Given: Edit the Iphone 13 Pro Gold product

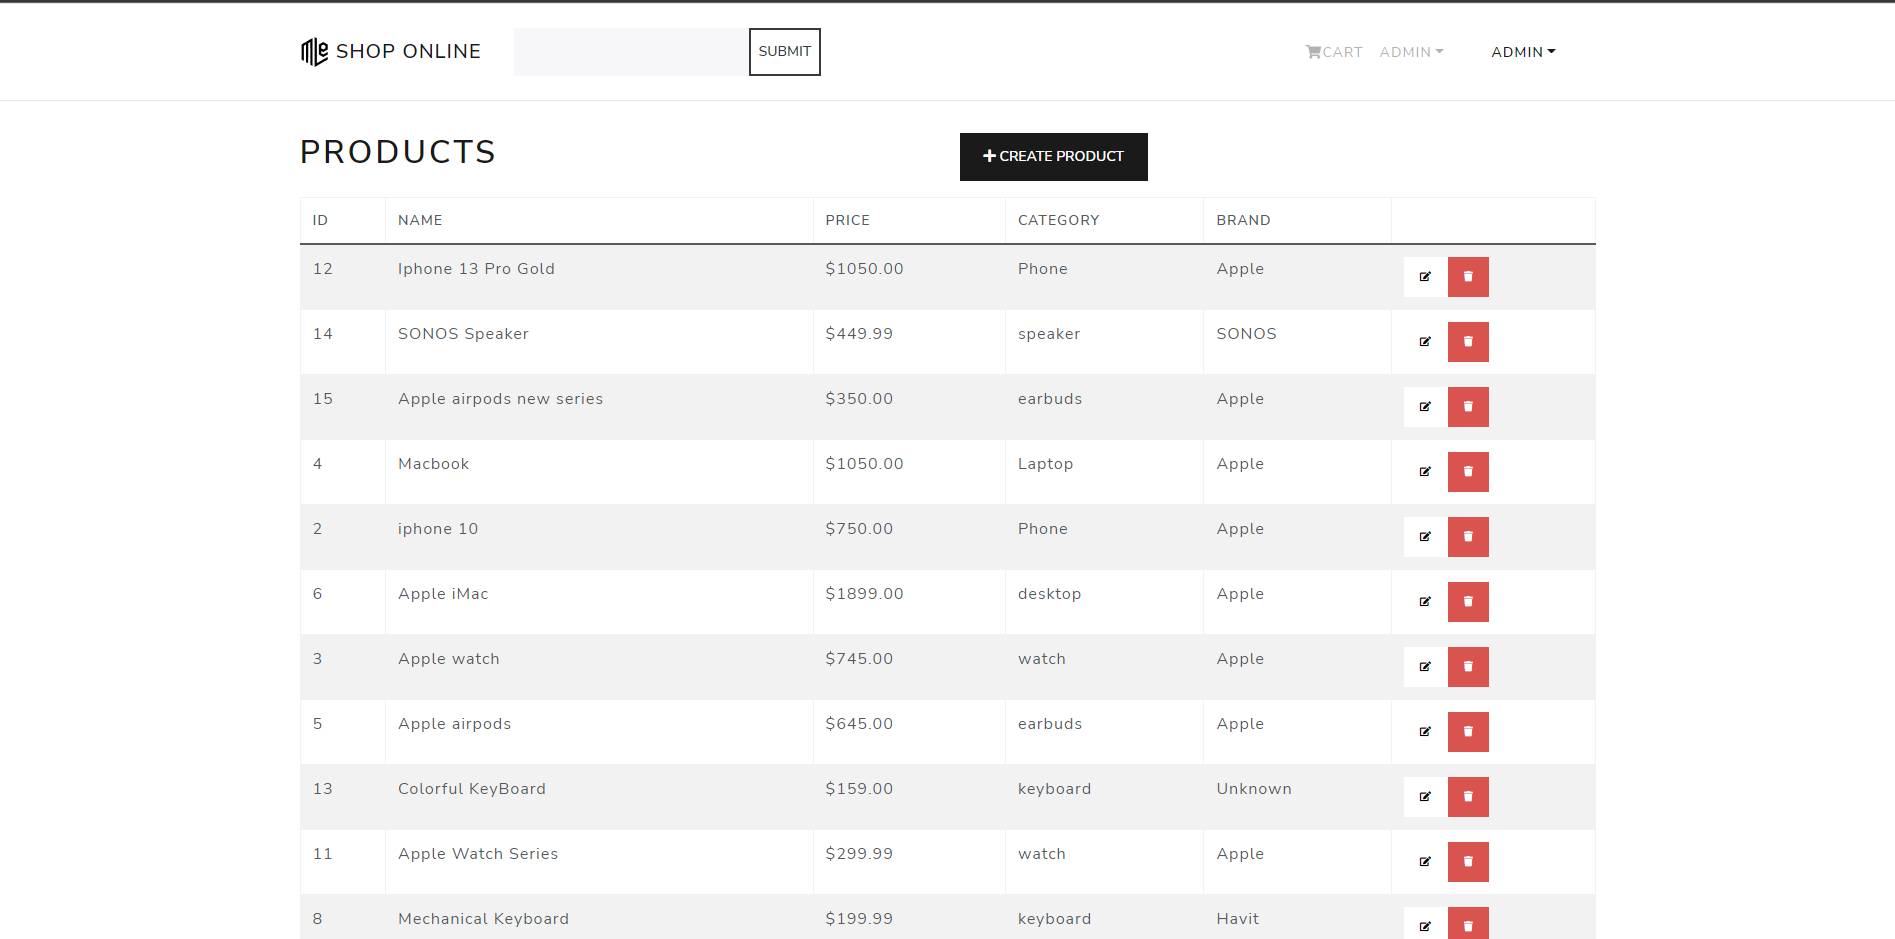Looking at the screenshot, I should (x=1423, y=276).
